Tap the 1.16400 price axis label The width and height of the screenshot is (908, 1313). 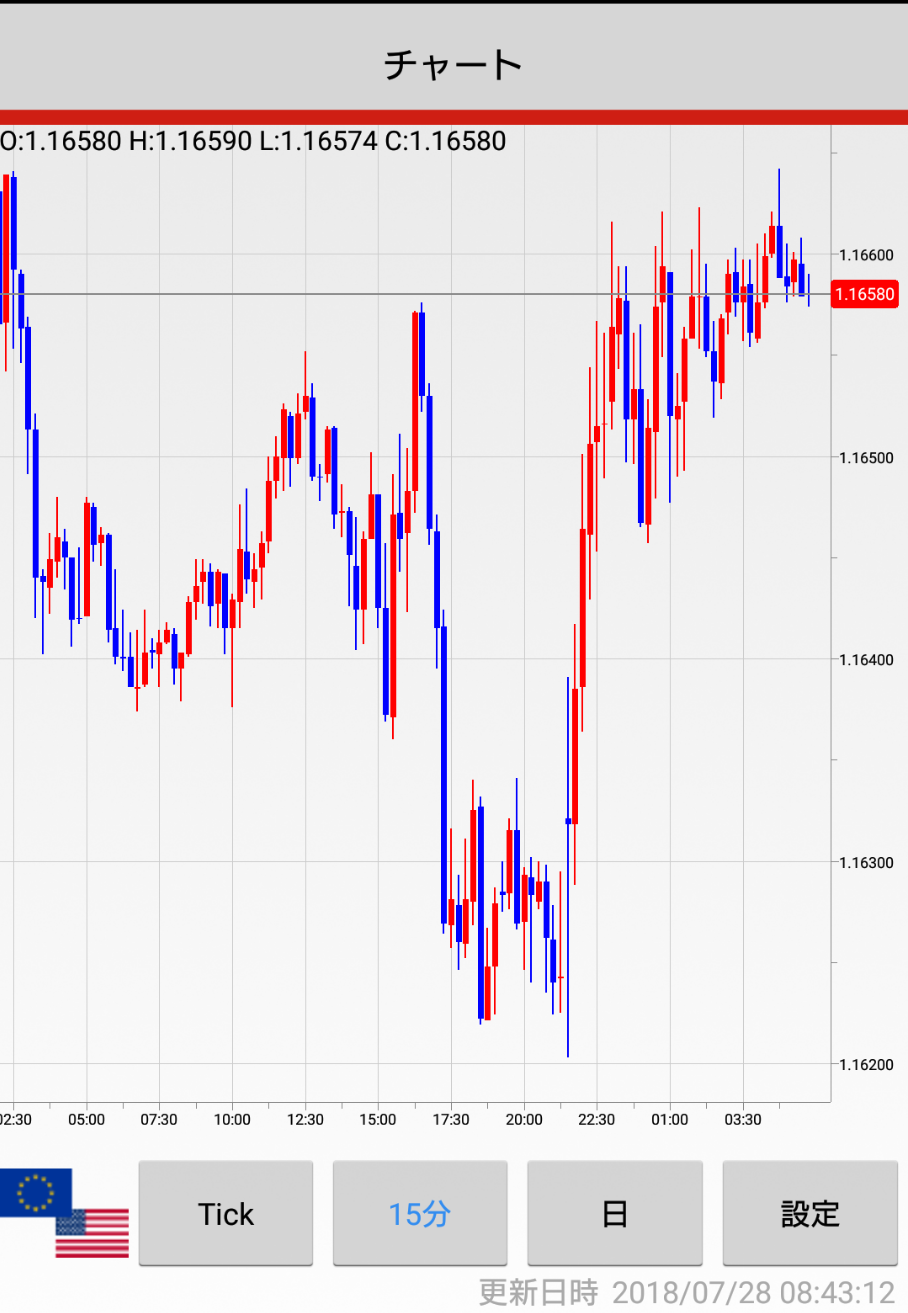(867, 660)
